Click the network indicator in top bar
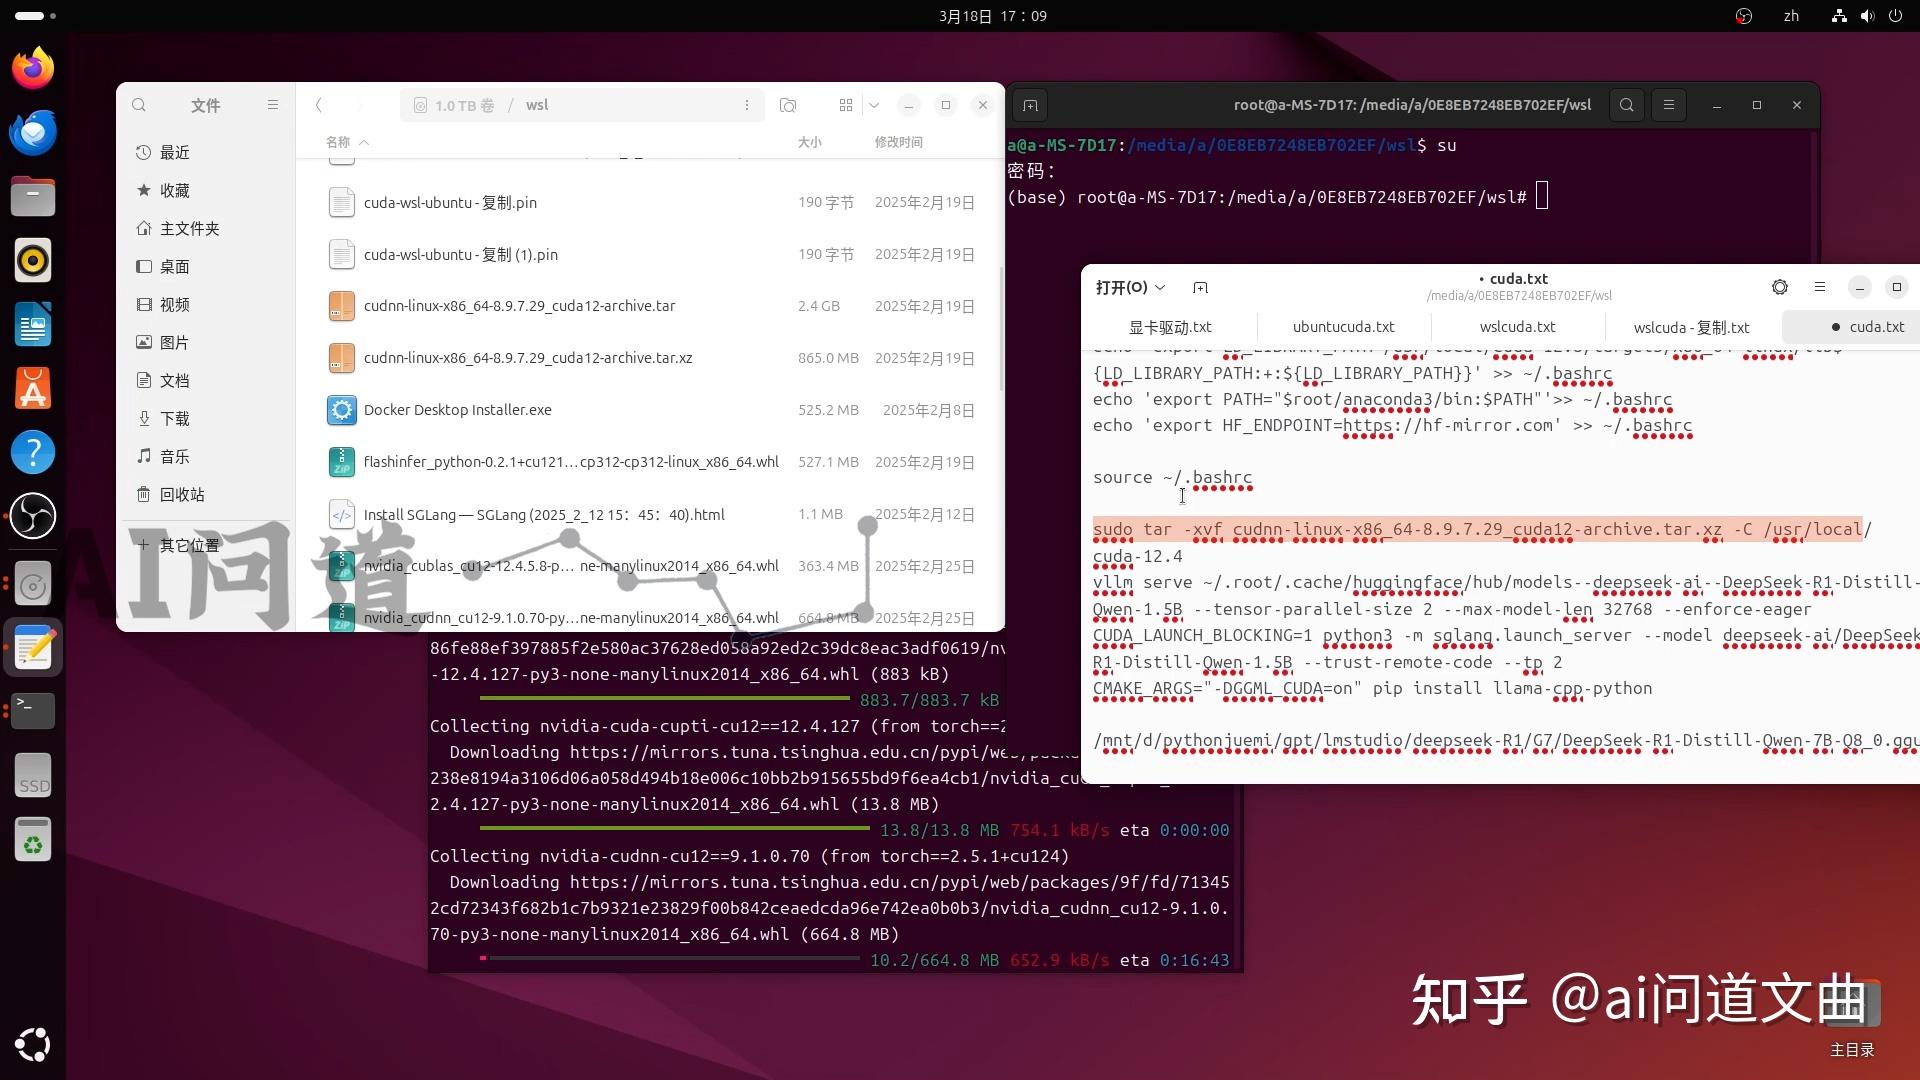 coord(1839,16)
